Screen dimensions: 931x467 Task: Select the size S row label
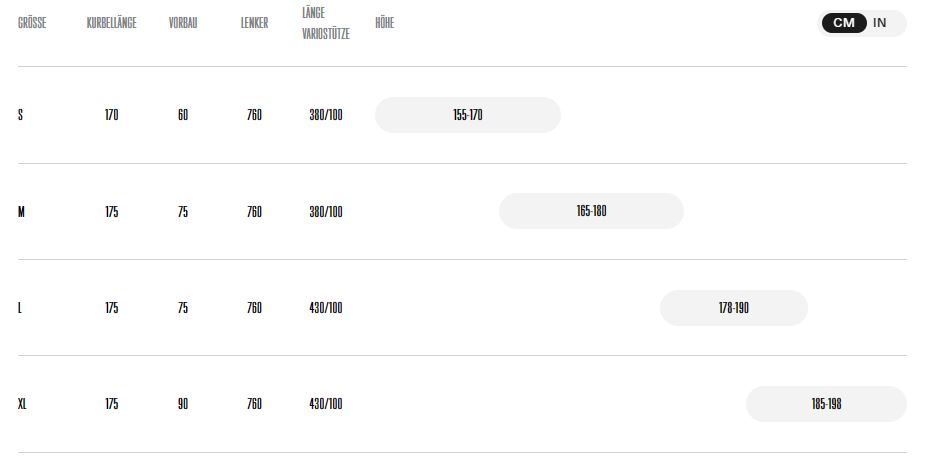pos(21,115)
